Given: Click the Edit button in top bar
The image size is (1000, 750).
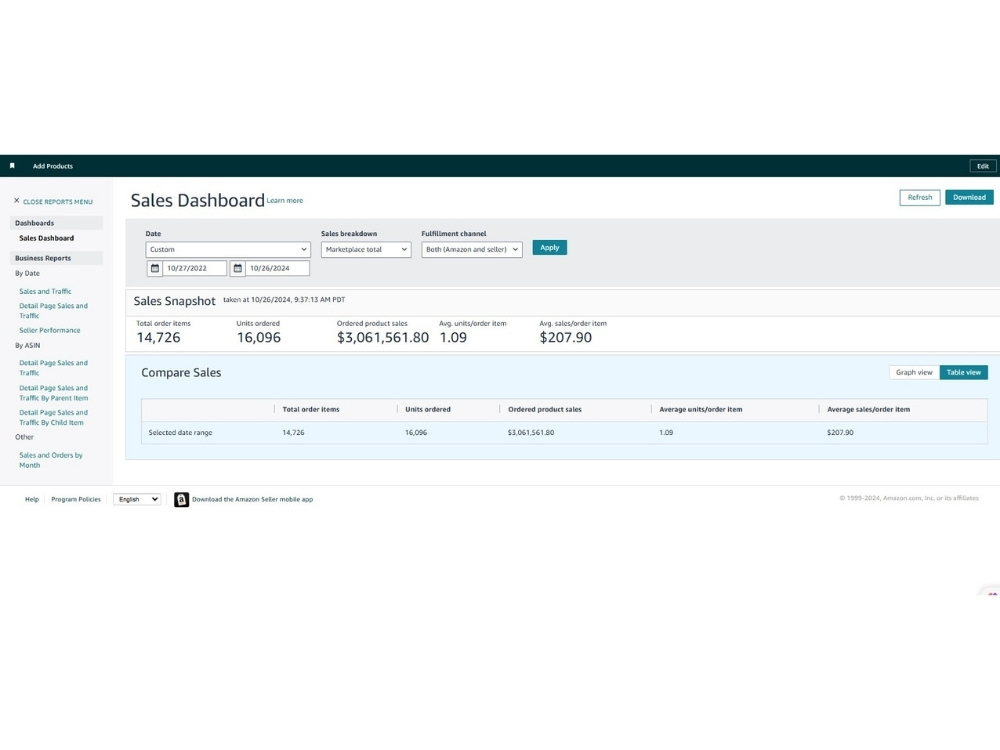Looking at the screenshot, I should (983, 166).
